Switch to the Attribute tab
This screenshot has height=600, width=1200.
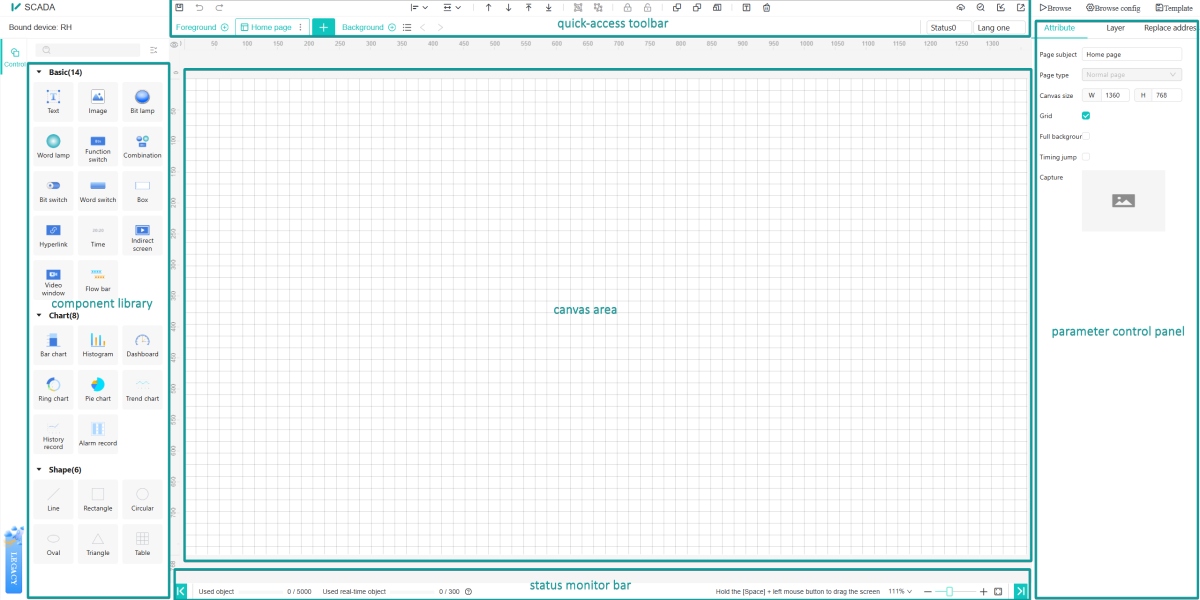click(x=1059, y=28)
